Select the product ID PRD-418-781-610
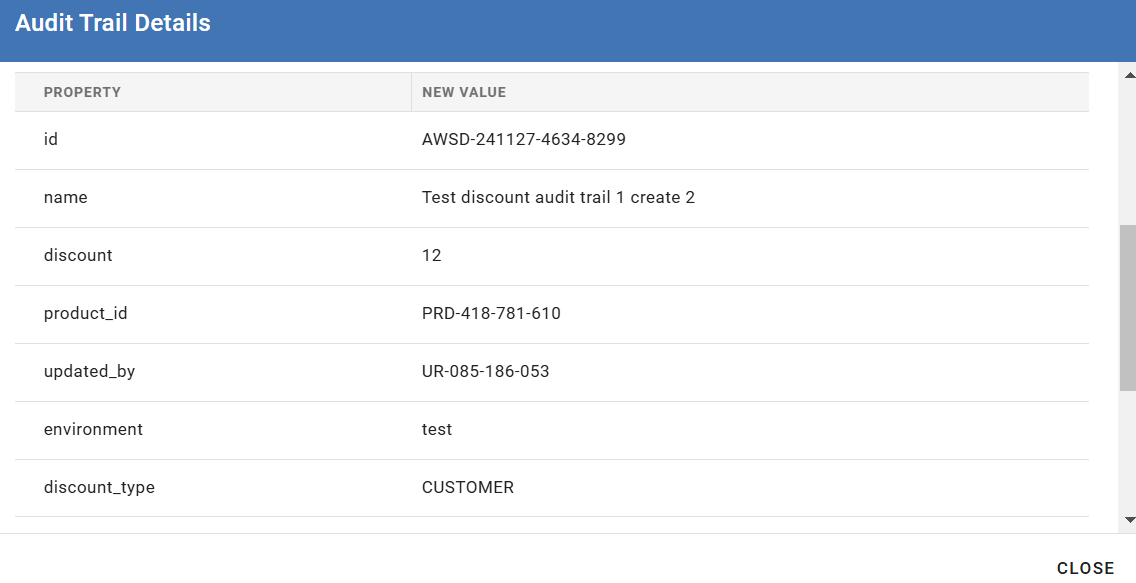 pyautogui.click(x=491, y=313)
